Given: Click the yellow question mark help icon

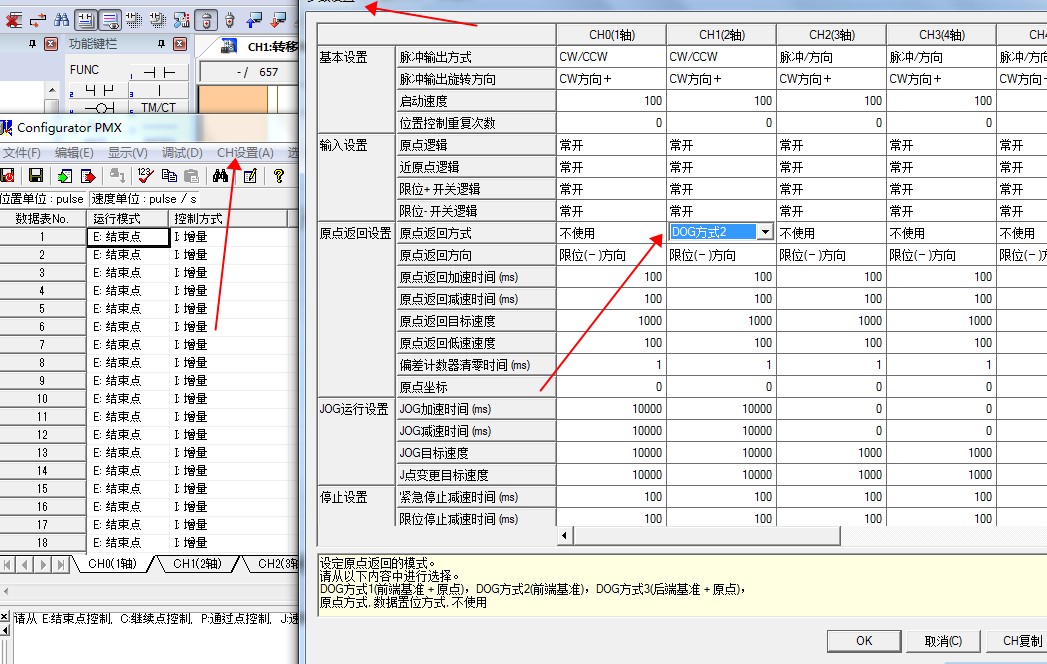Looking at the screenshot, I should pos(279,176).
